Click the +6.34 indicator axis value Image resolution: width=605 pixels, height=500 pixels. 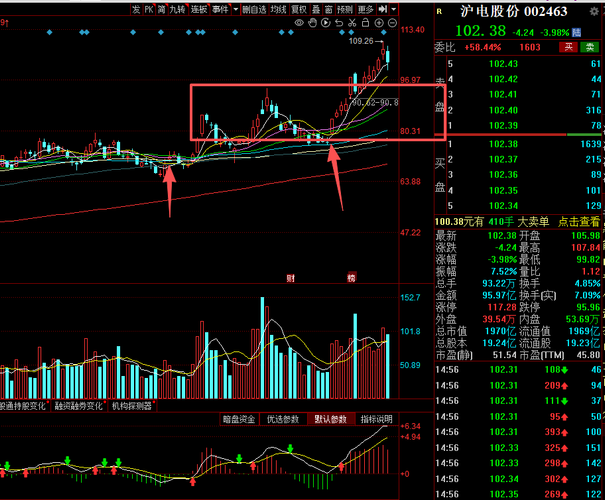coord(411,426)
